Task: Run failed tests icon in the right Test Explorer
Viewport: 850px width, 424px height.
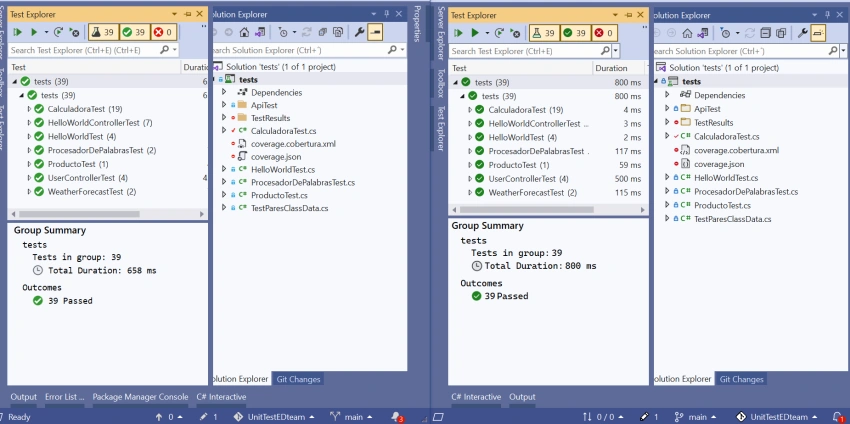Action: tap(516, 33)
